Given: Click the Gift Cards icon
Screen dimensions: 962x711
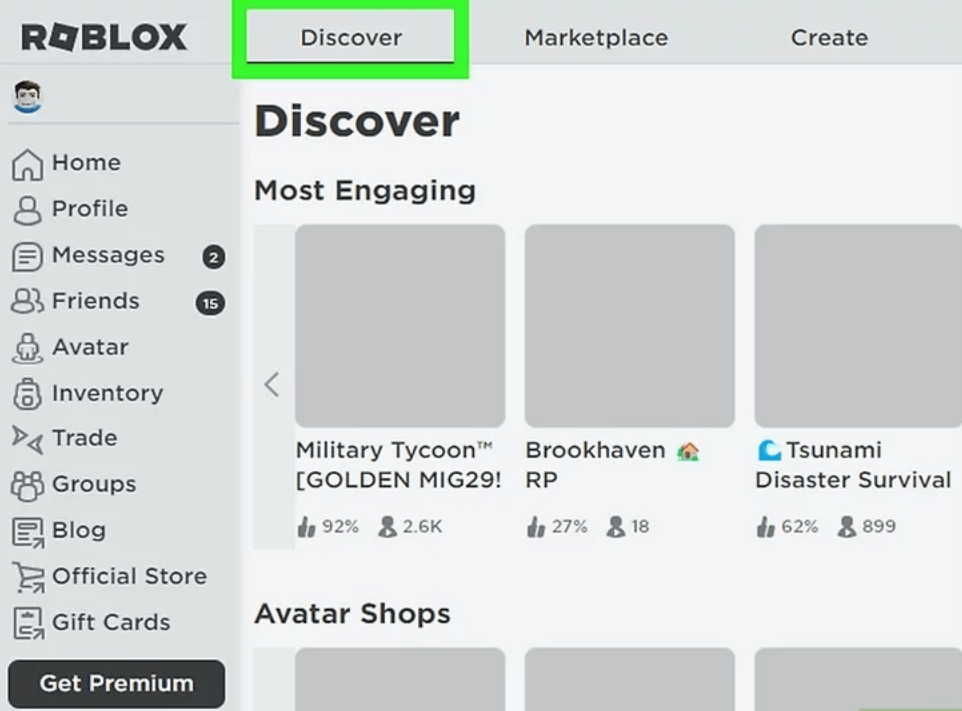Looking at the screenshot, I should pos(28,623).
